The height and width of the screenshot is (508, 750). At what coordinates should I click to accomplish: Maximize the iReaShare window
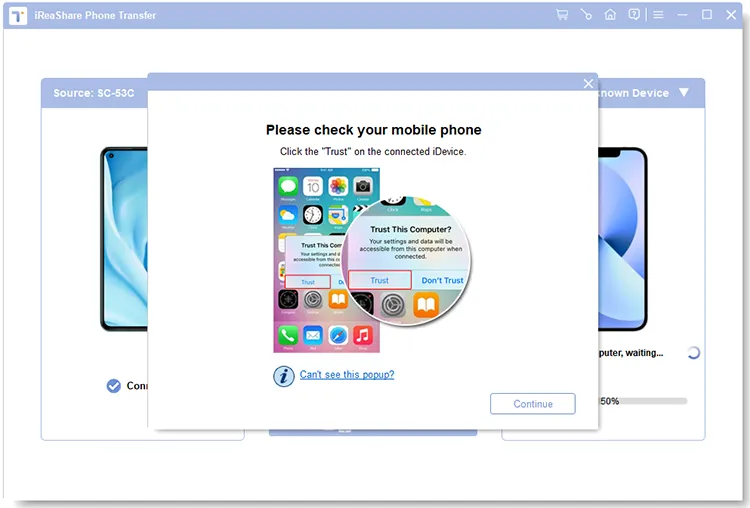(706, 15)
